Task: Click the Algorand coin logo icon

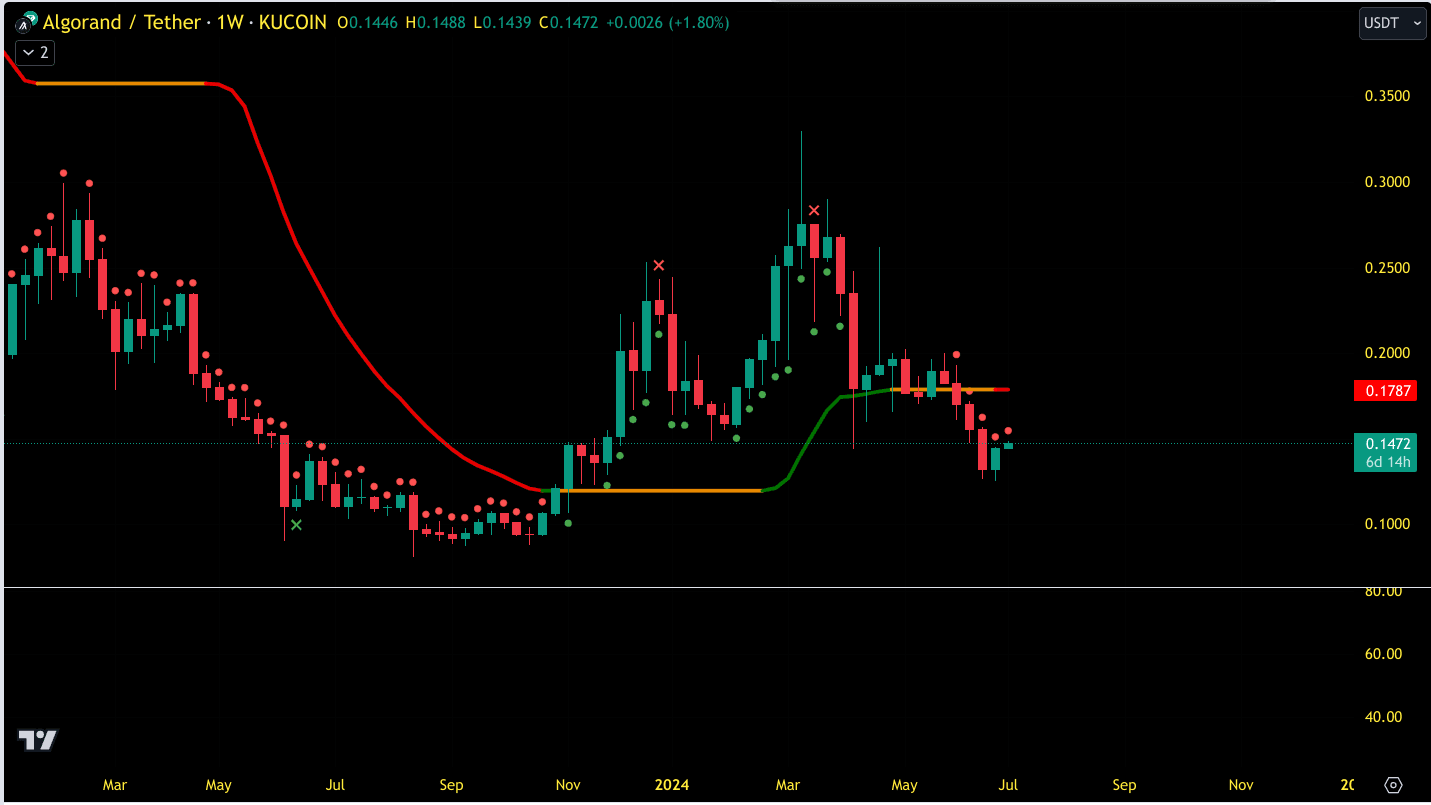Action: click(x=25, y=21)
